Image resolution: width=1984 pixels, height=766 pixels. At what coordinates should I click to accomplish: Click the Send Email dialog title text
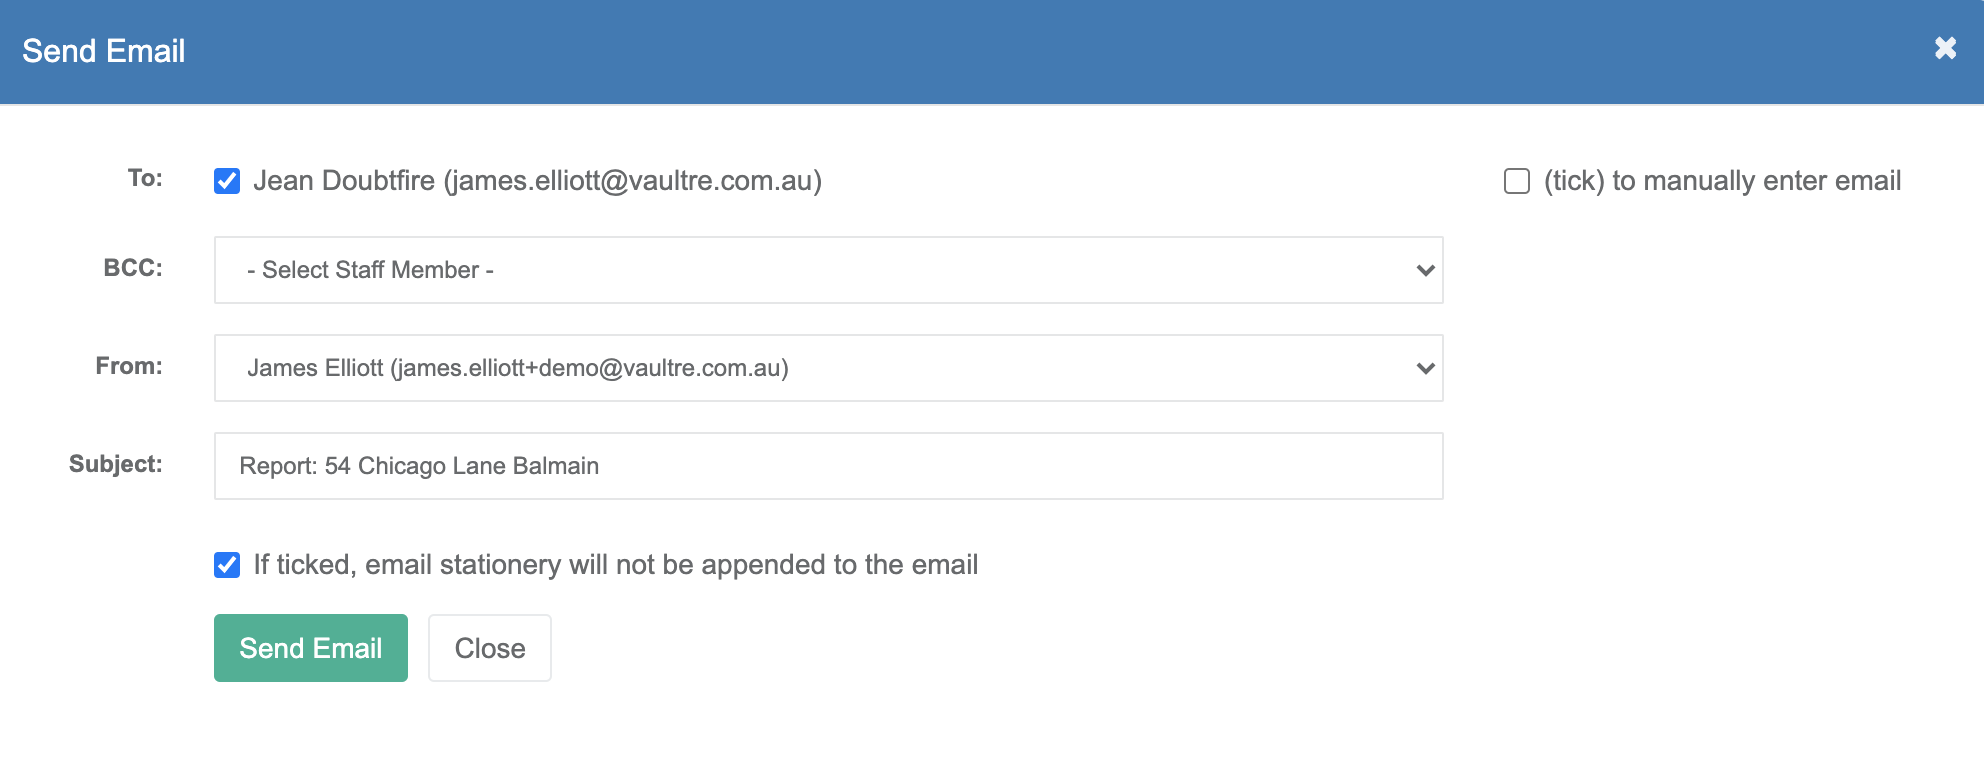[x=104, y=51]
